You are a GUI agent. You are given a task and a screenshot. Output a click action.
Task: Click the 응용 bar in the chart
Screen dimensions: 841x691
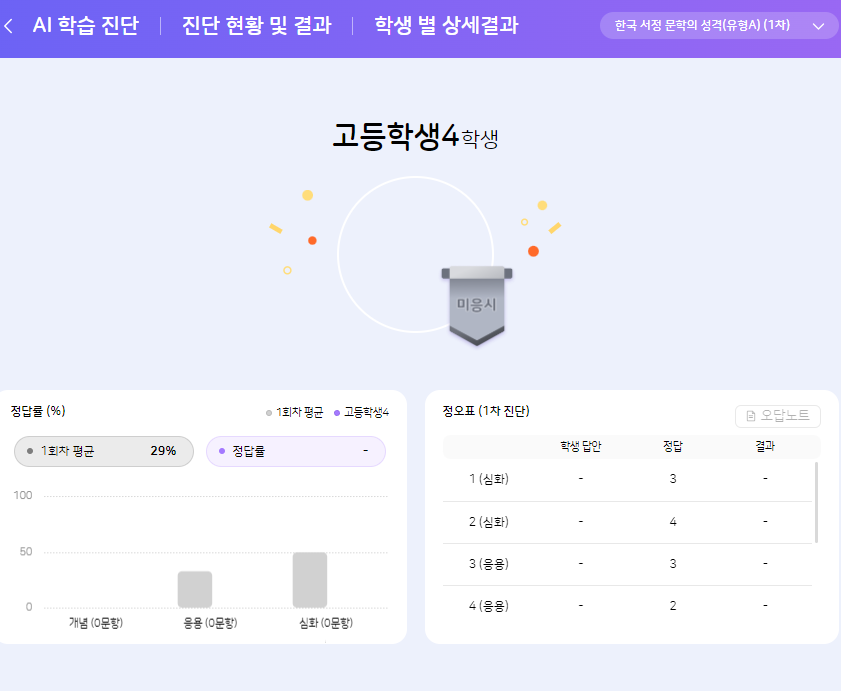195,589
